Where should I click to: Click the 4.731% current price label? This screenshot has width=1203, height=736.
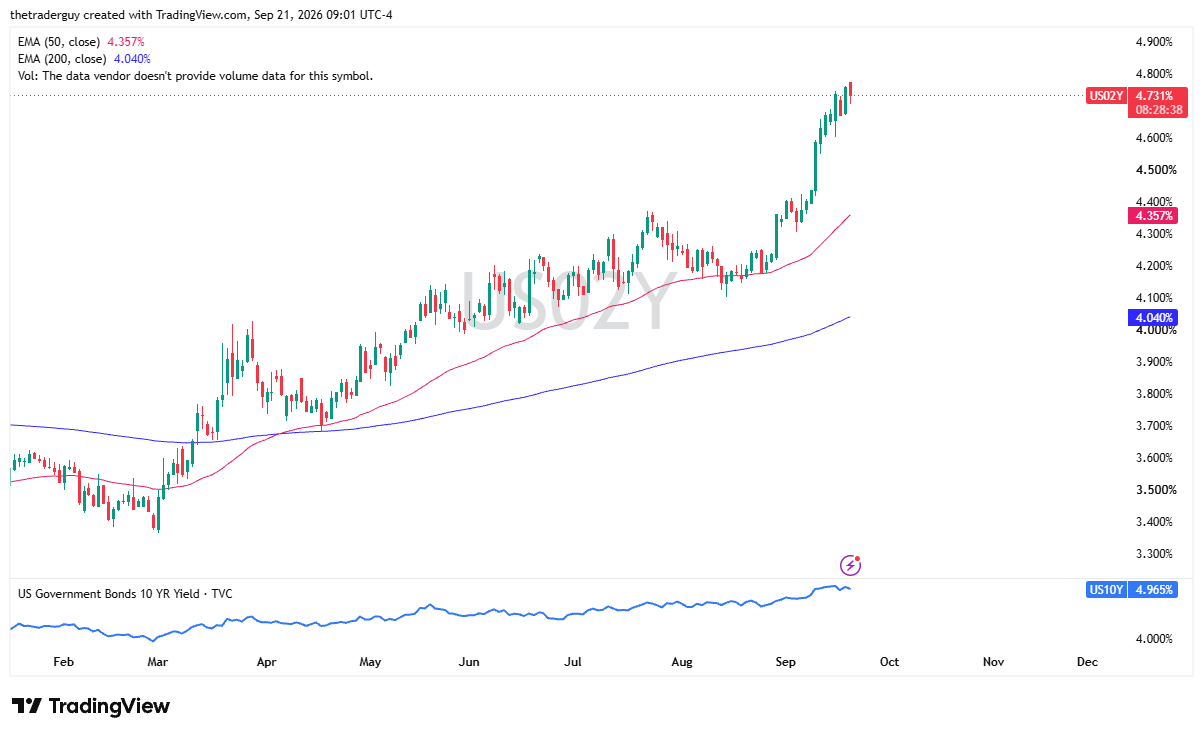click(1155, 96)
